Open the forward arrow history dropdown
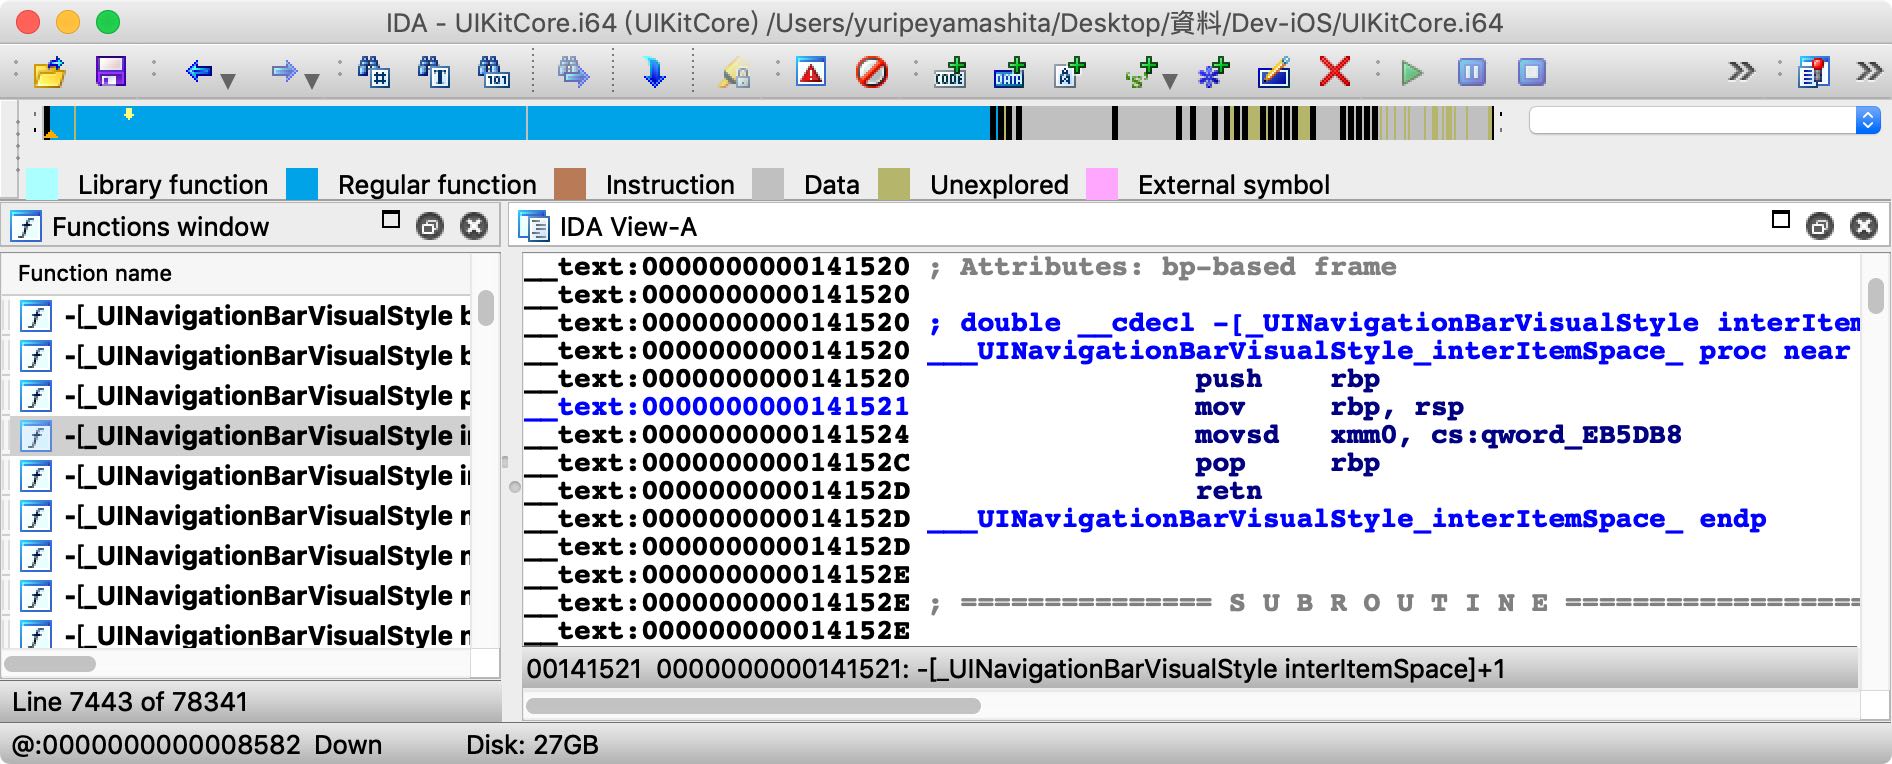This screenshot has width=1892, height=764. pos(312,80)
